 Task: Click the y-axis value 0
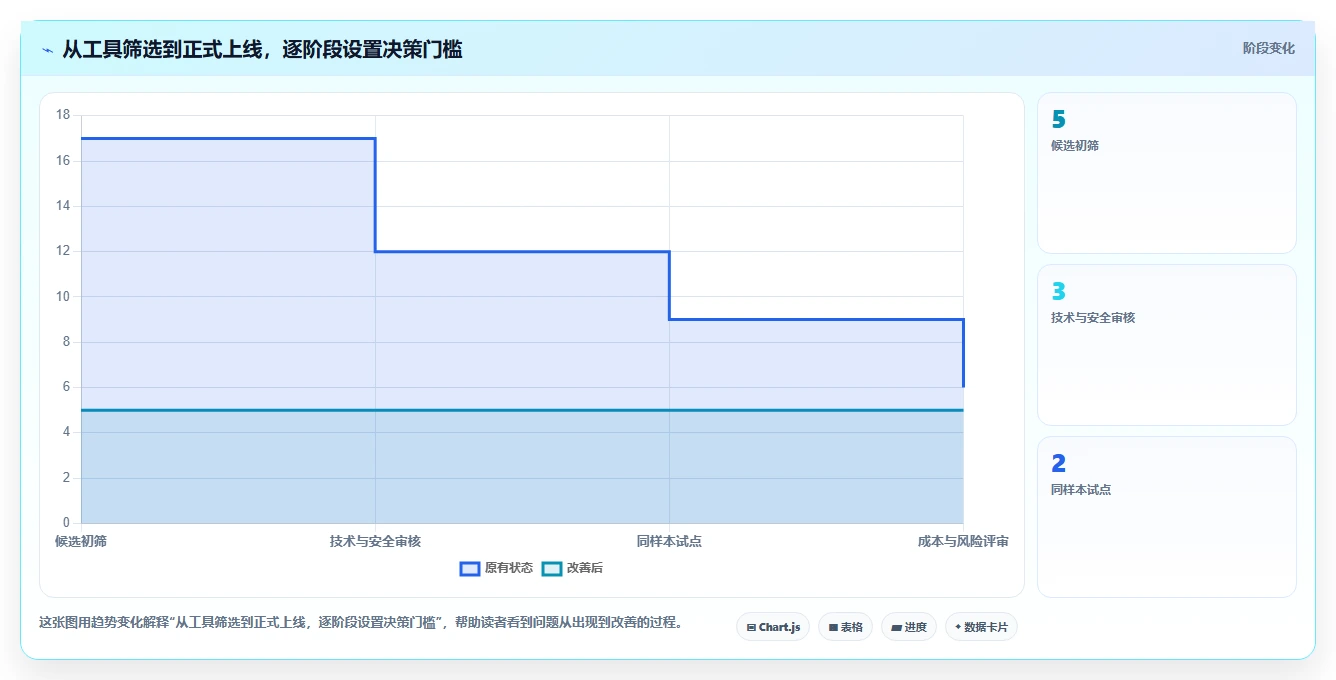click(x=66, y=522)
